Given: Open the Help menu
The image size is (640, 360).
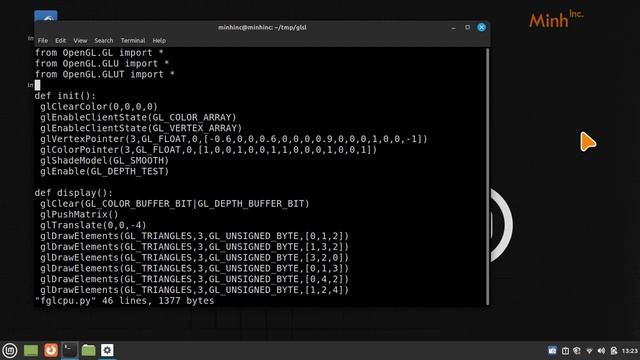Looking at the screenshot, I should [159, 40].
